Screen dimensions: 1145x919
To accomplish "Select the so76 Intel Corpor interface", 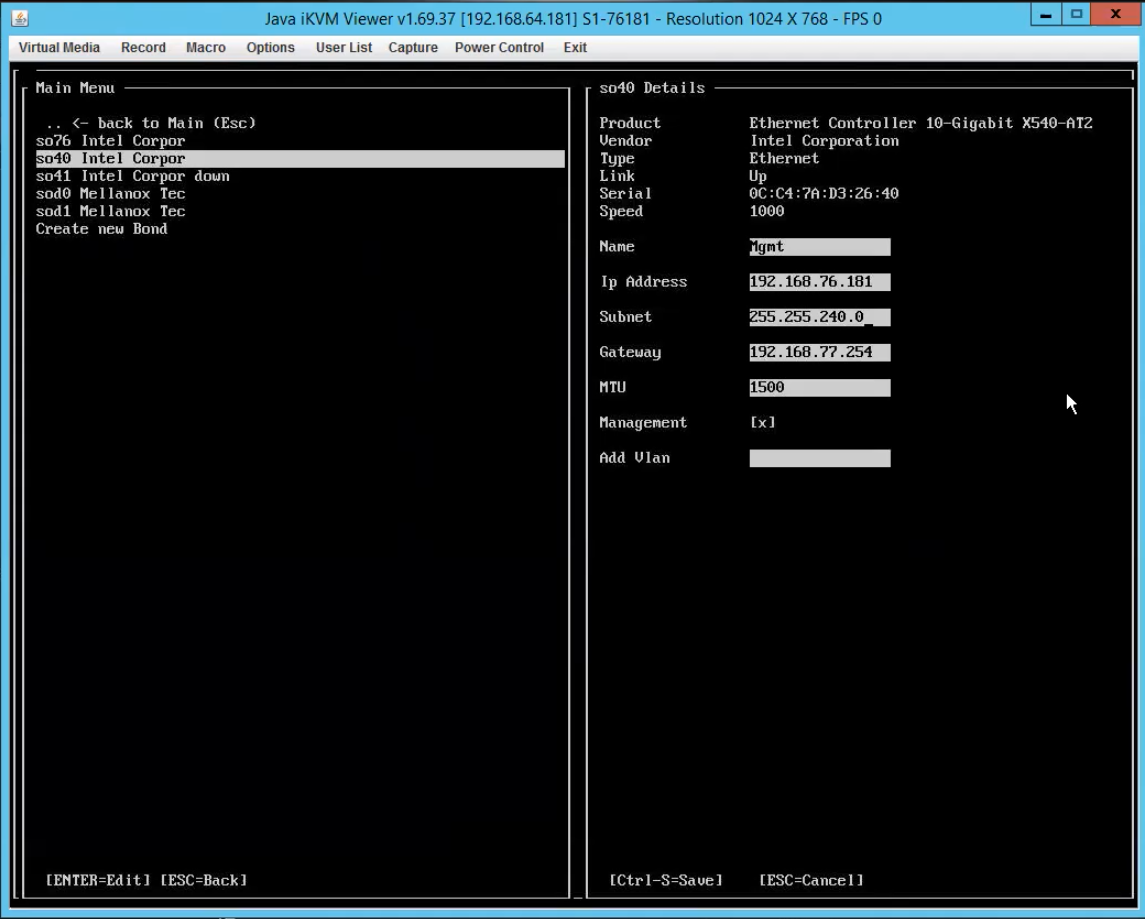I will click(111, 141).
